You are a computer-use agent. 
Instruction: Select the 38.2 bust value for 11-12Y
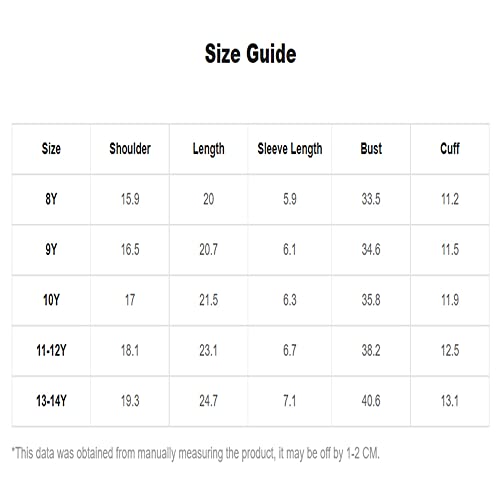(371, 350)
